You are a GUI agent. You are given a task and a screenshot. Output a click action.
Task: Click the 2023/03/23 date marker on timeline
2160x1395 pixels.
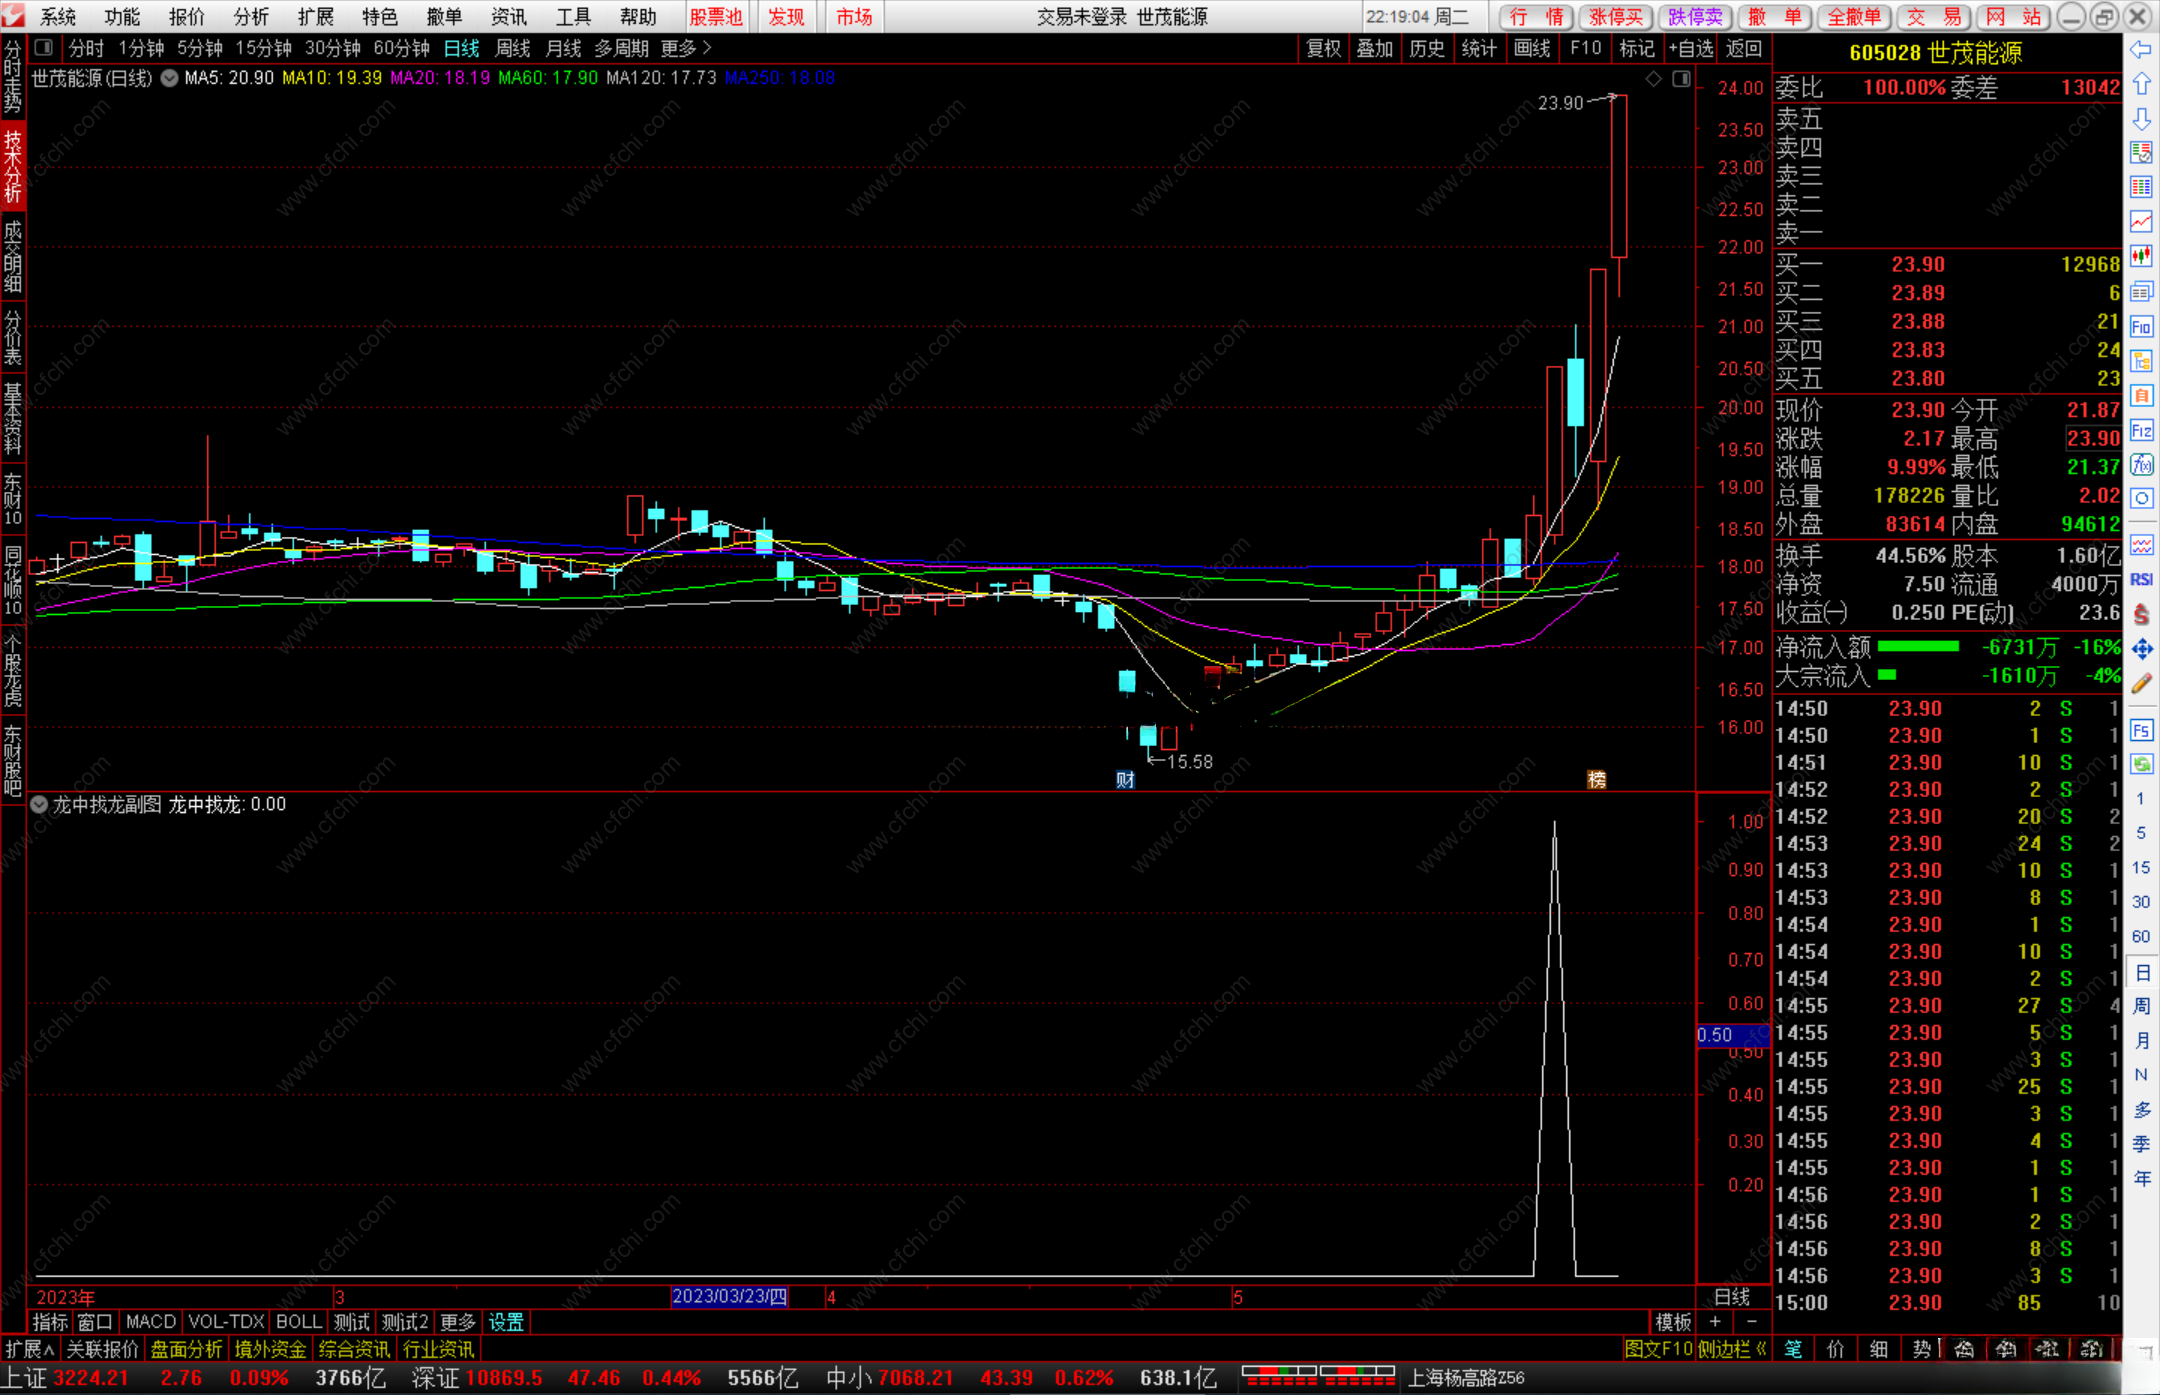click(729, 1296)
